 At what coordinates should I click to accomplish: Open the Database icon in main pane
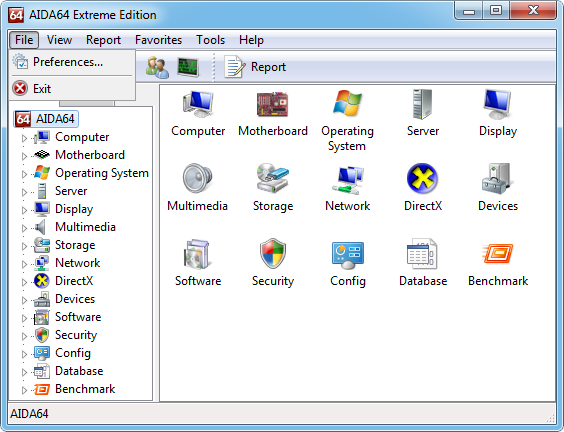click(x=422, y=253)
